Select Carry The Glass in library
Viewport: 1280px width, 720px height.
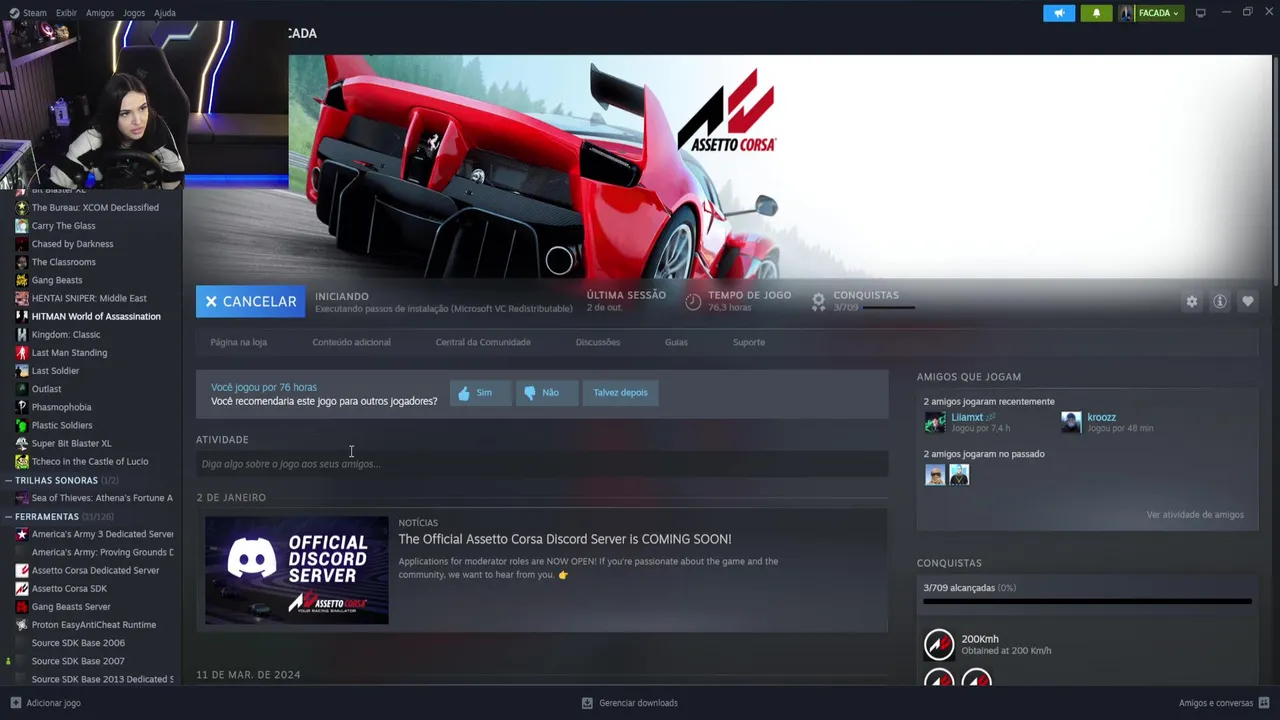click(63, 226)
